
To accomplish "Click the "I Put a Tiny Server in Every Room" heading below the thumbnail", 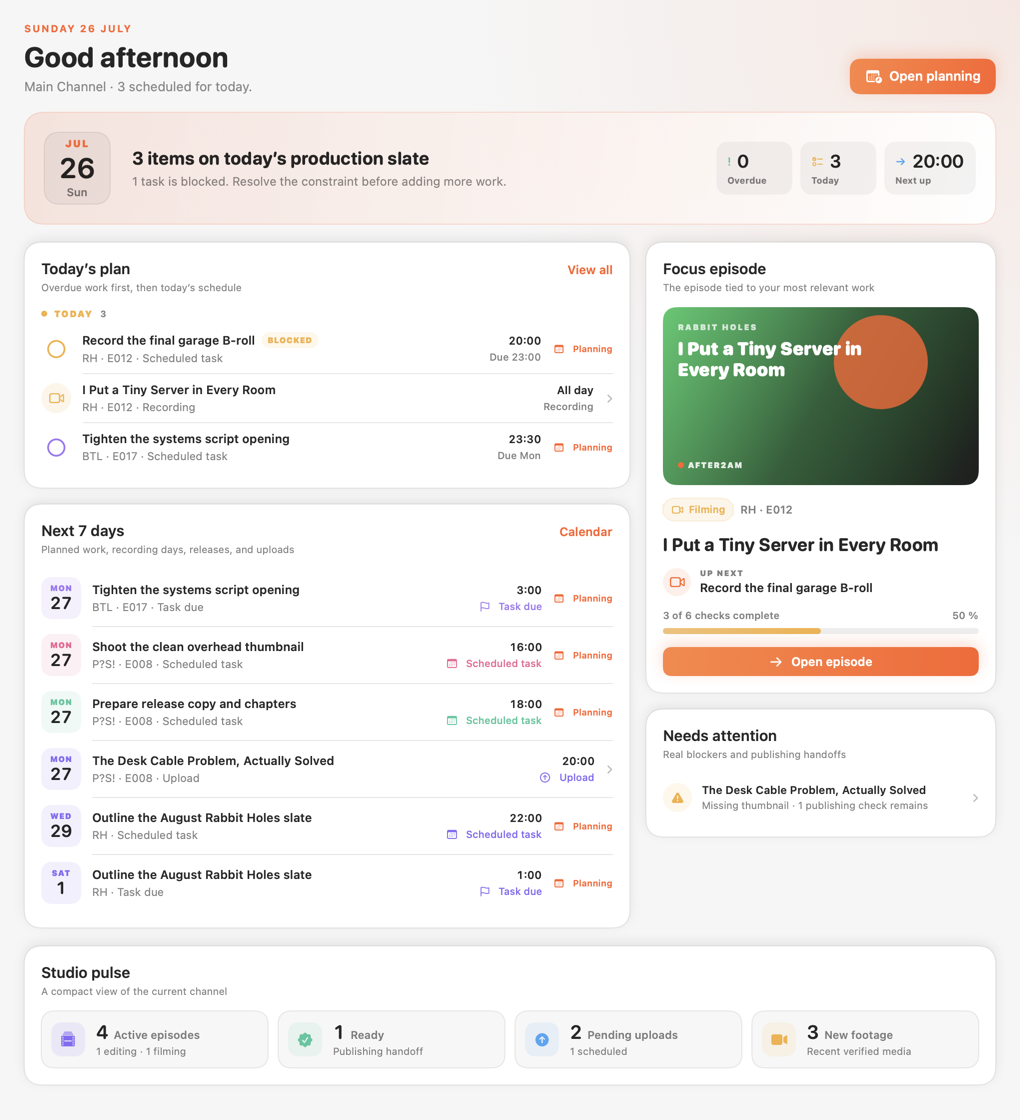I will point(801,546).
